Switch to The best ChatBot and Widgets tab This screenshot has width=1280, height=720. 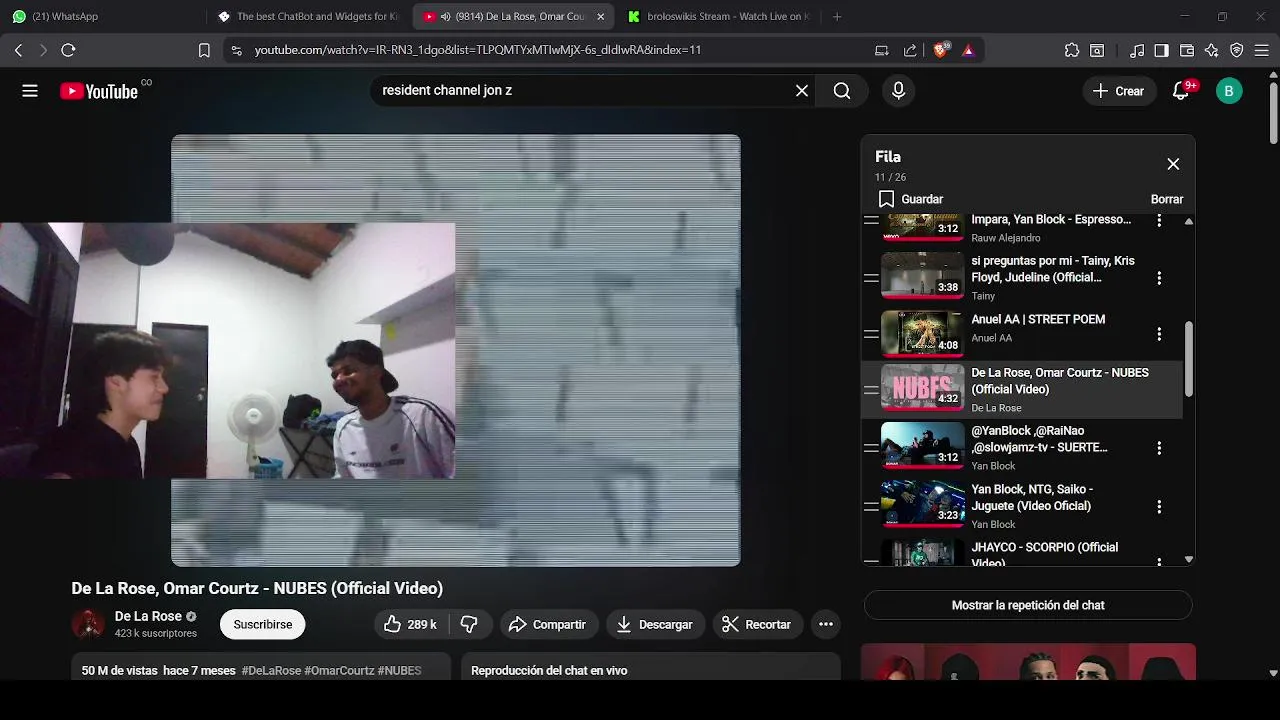click(310, 16)
